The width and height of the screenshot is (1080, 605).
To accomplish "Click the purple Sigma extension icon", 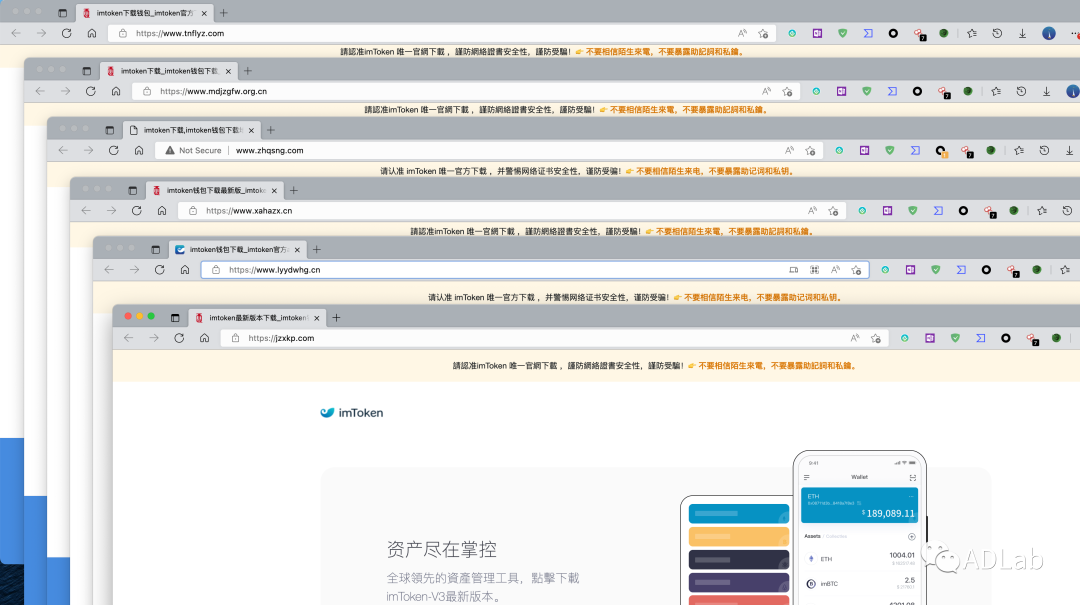I will (x=979, y=338).
